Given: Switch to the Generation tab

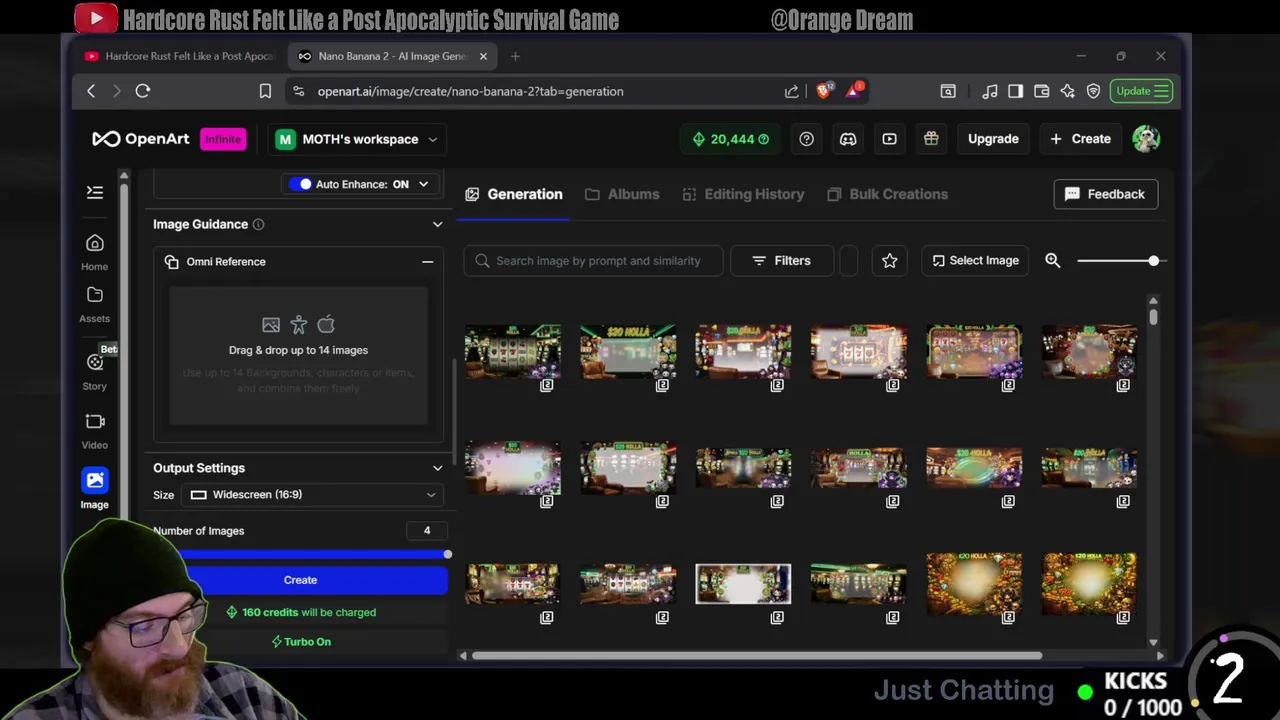Looking at the screenshot, I should click(514, 194).
